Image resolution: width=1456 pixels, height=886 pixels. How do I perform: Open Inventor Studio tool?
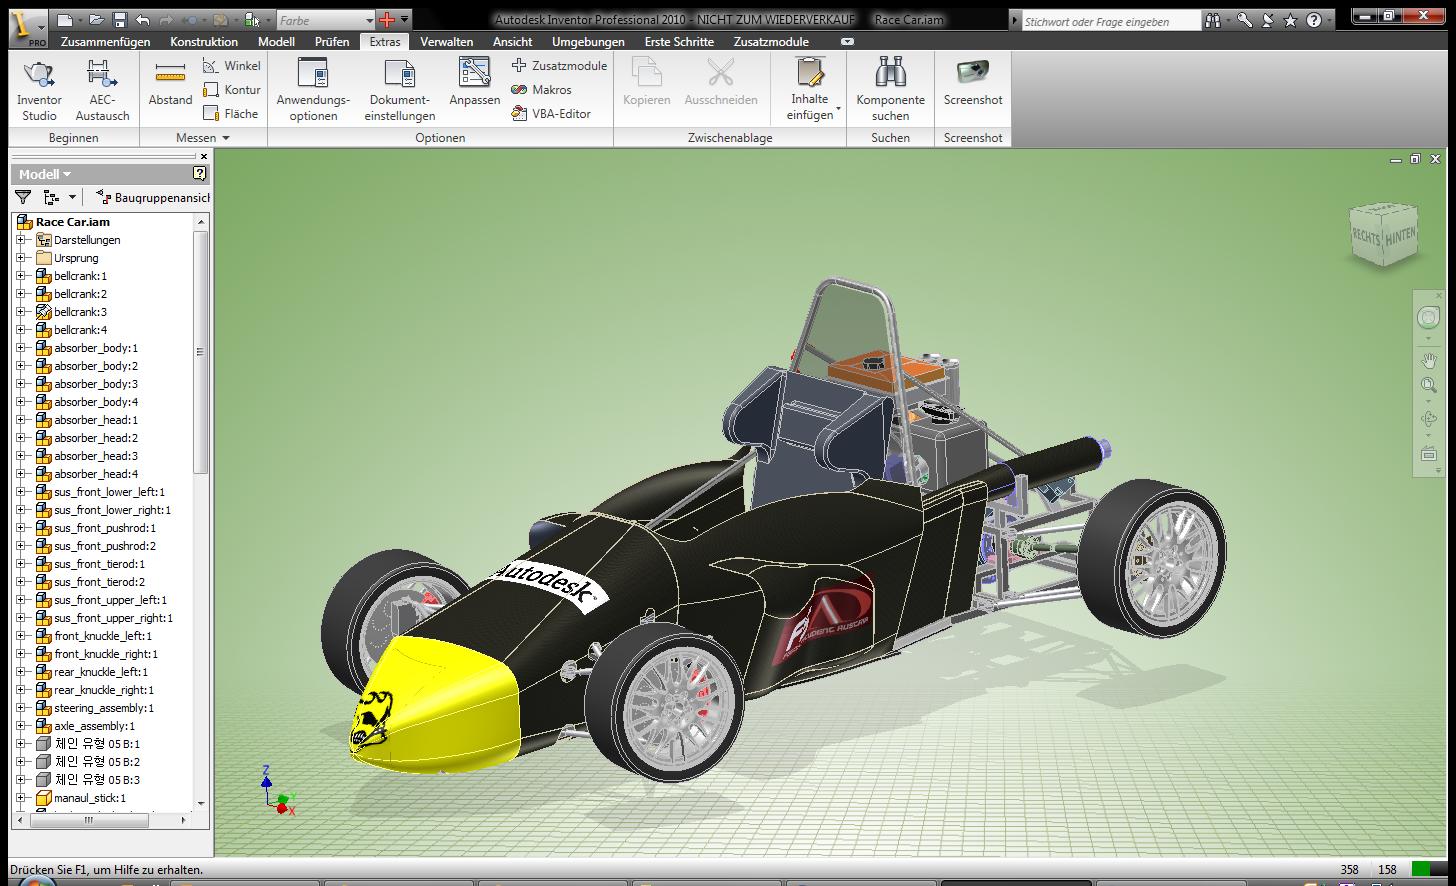tap(39, 90)
